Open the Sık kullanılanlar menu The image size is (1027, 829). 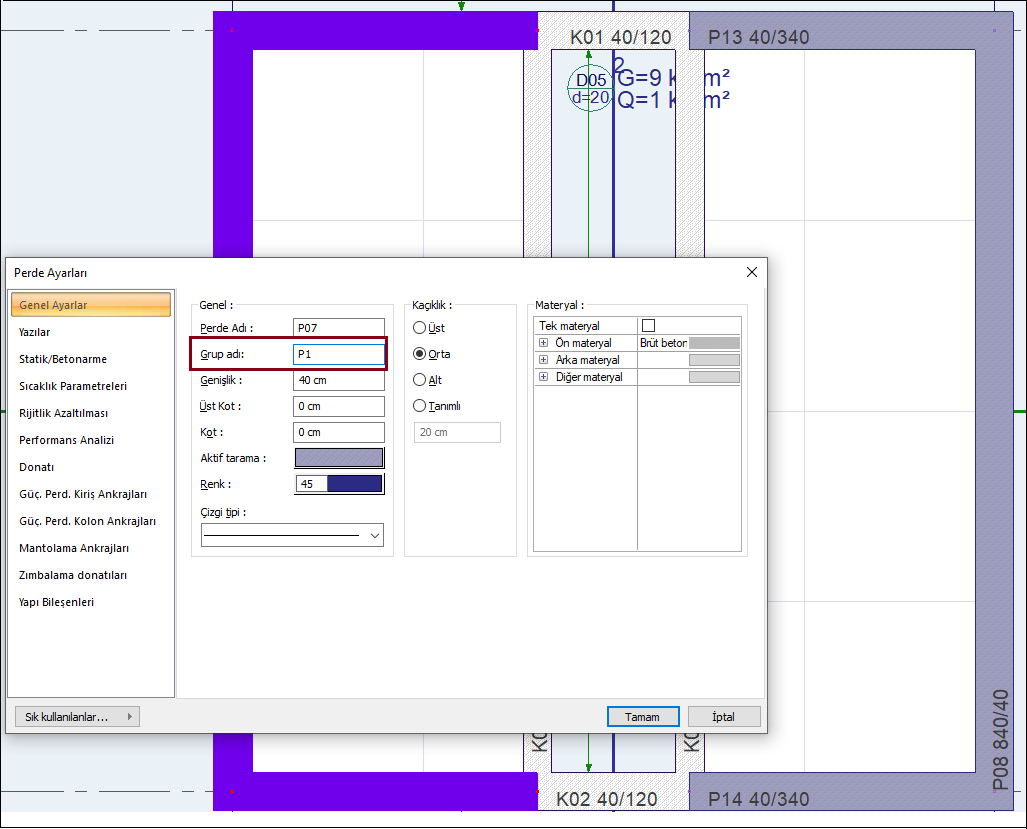(x=77, y=717)
